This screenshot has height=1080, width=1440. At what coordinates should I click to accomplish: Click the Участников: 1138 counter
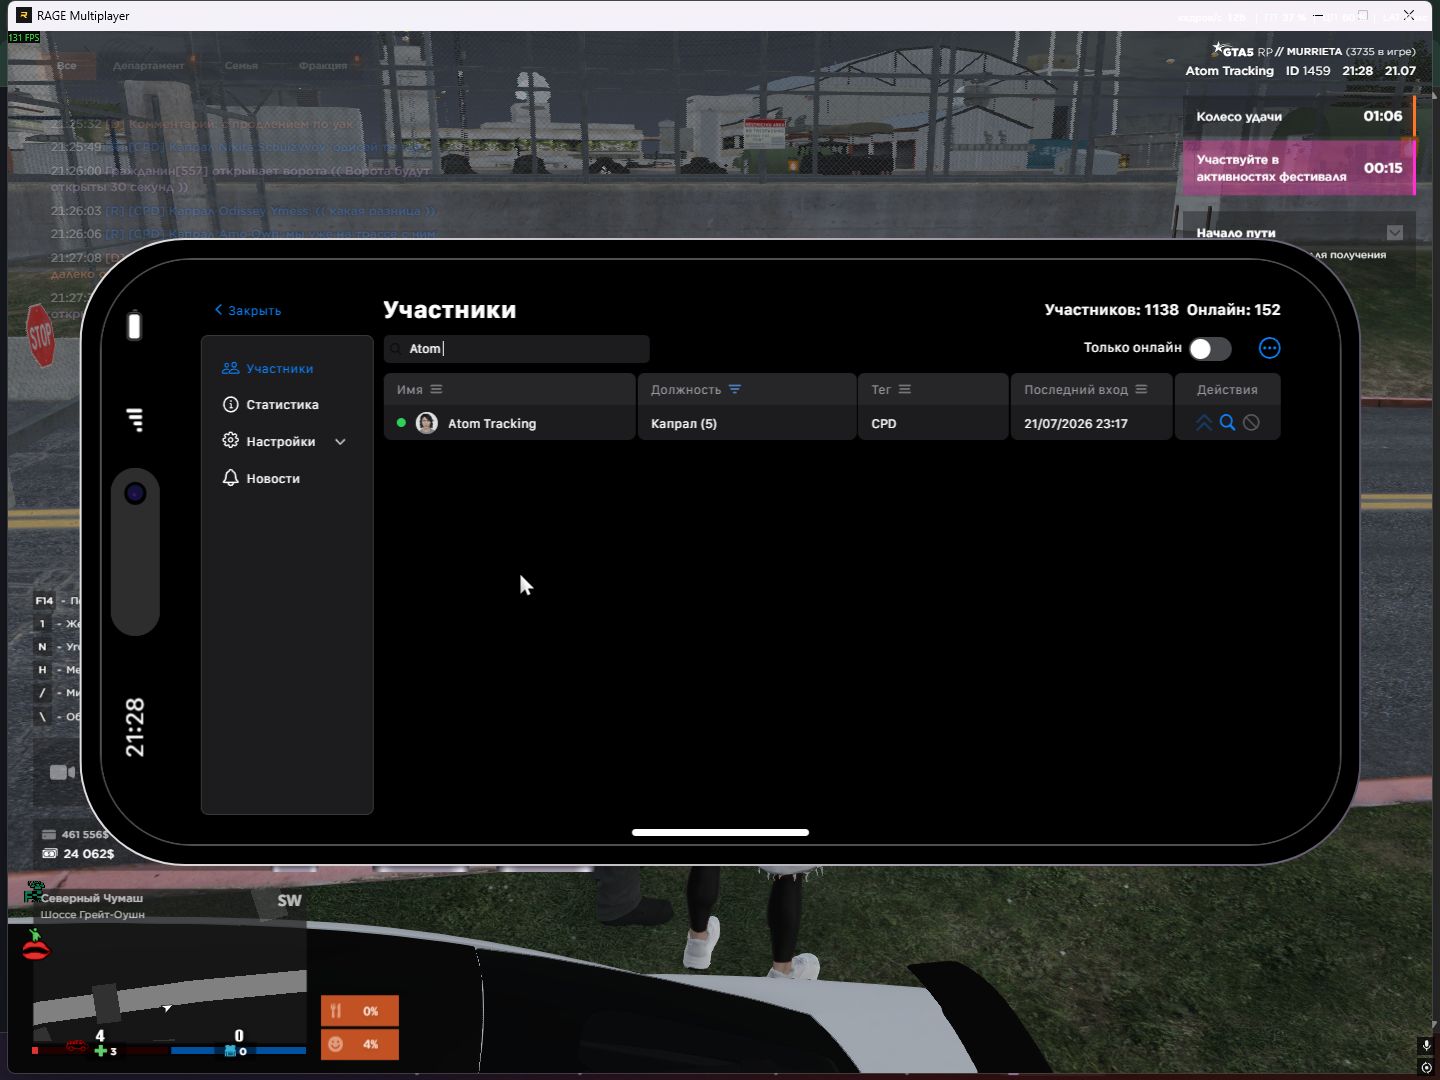pyautogui.click(x=1112, y=310)
